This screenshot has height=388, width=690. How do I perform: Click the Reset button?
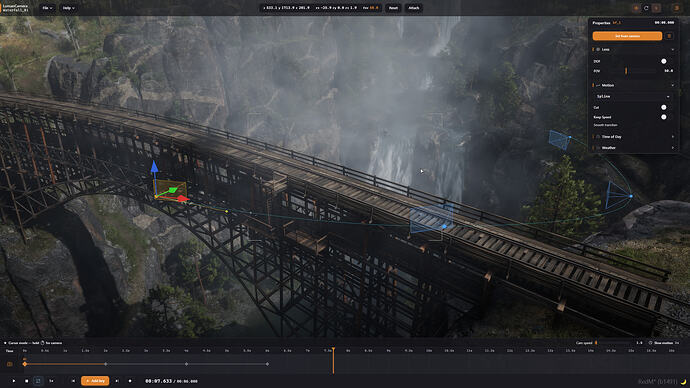[x=393, y=8]
